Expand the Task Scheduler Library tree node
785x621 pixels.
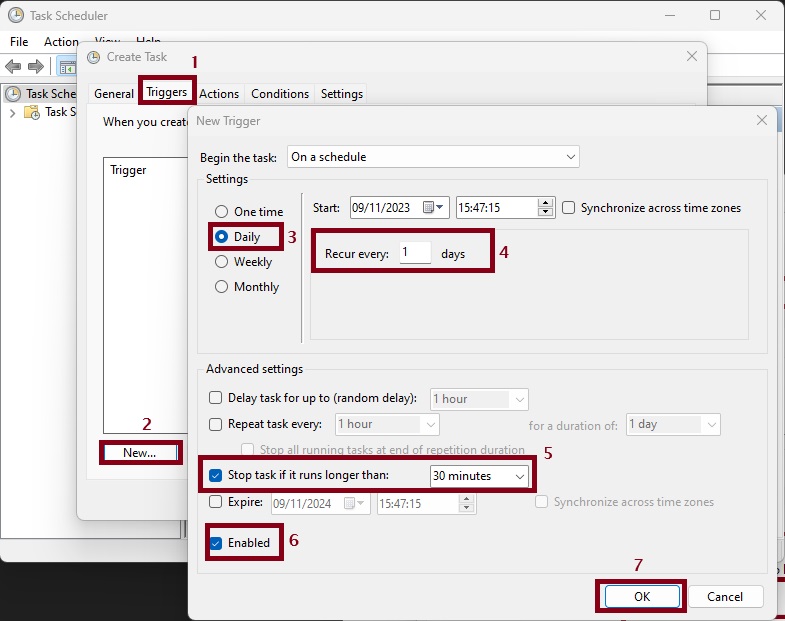pos(13,113)
